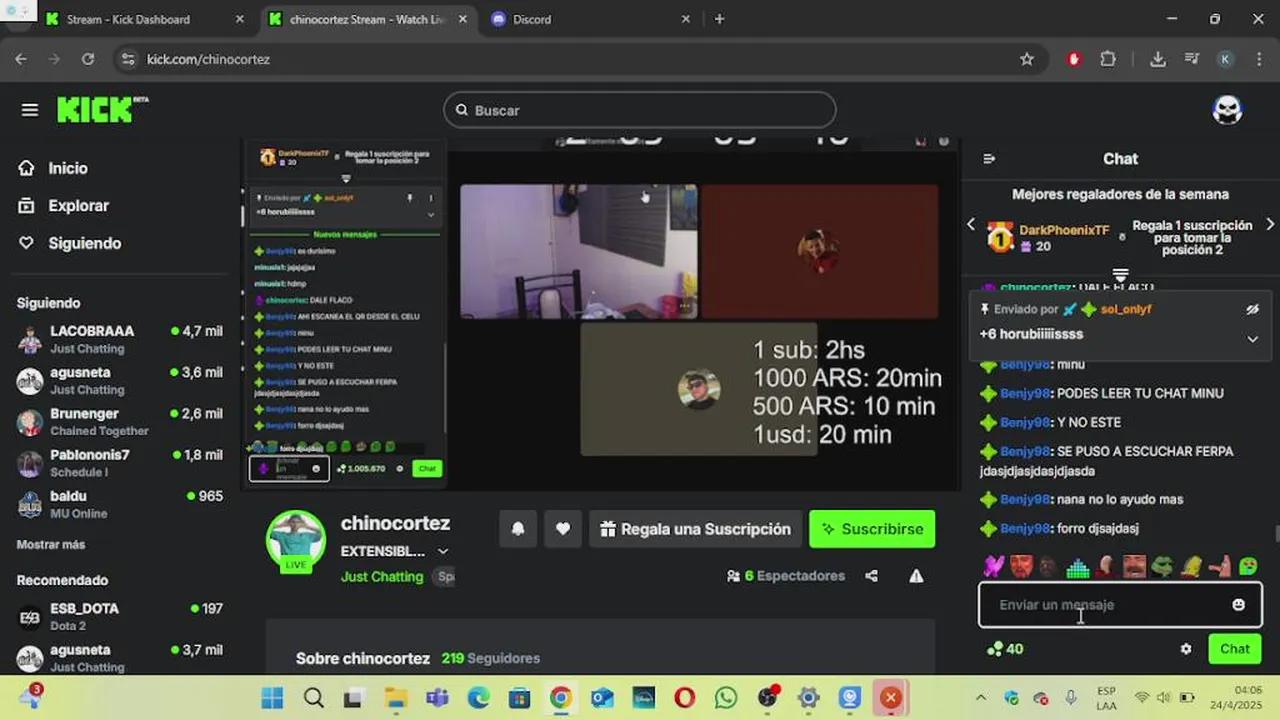
Task: Open Chrome downloads icon
Action: tap(1158, 59)
